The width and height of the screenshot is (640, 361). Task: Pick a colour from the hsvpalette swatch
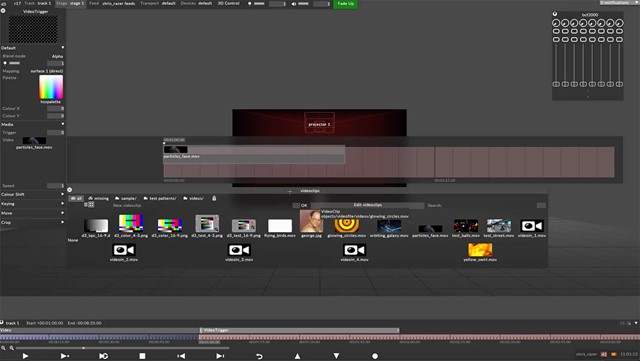tap(51, 87)
